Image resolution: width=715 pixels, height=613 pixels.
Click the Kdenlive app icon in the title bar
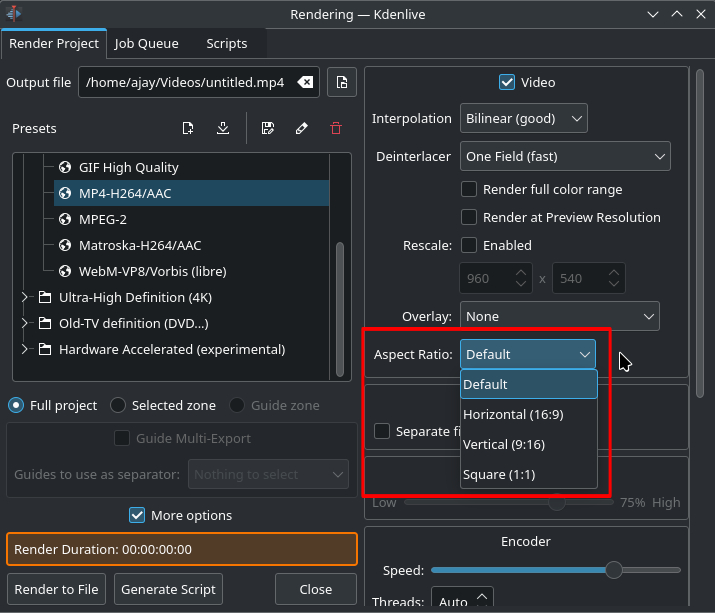pyautogui.click(x=14, y=14)
